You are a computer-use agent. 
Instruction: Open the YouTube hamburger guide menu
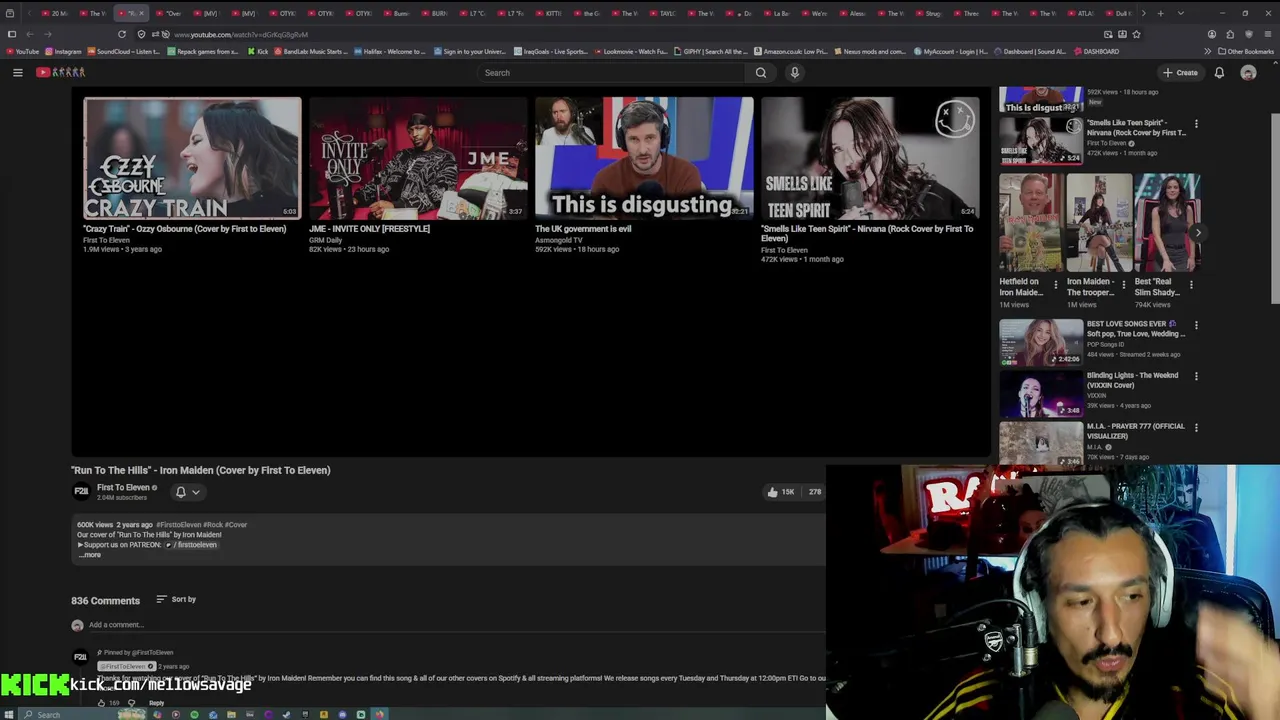tap(17, 72)
